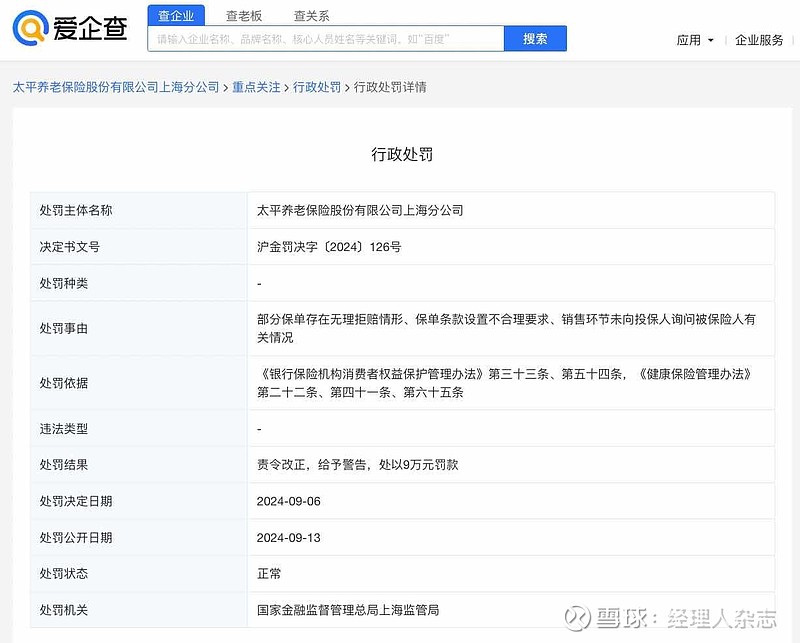Image resolution: width=800 pixels, height=643 pixels.
Task: Click the 决定书文号 label cell
Action: pyautogui.click(x=139, y=247)
